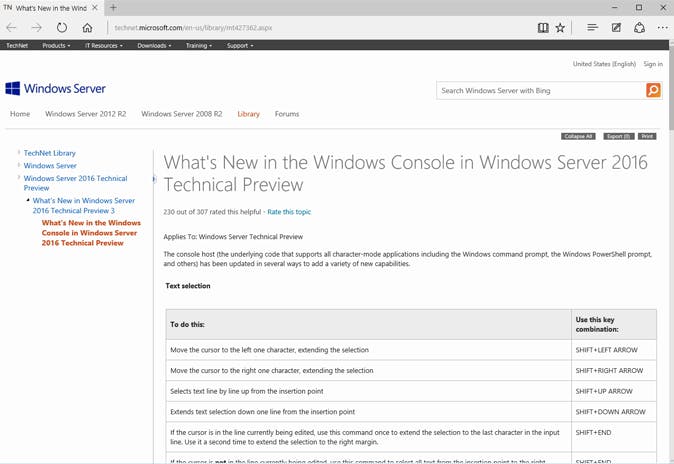Open Reading view book icon
Viewport: 674px width, 464px height.
[543, 28]
